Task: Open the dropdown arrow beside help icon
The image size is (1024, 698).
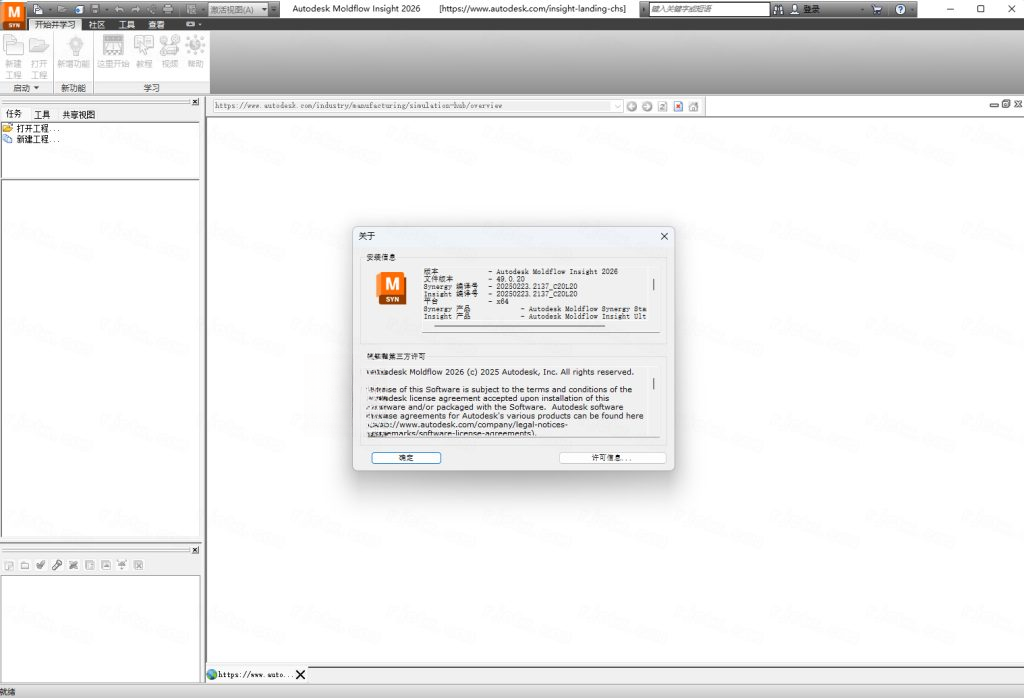Action: point(912,10)
